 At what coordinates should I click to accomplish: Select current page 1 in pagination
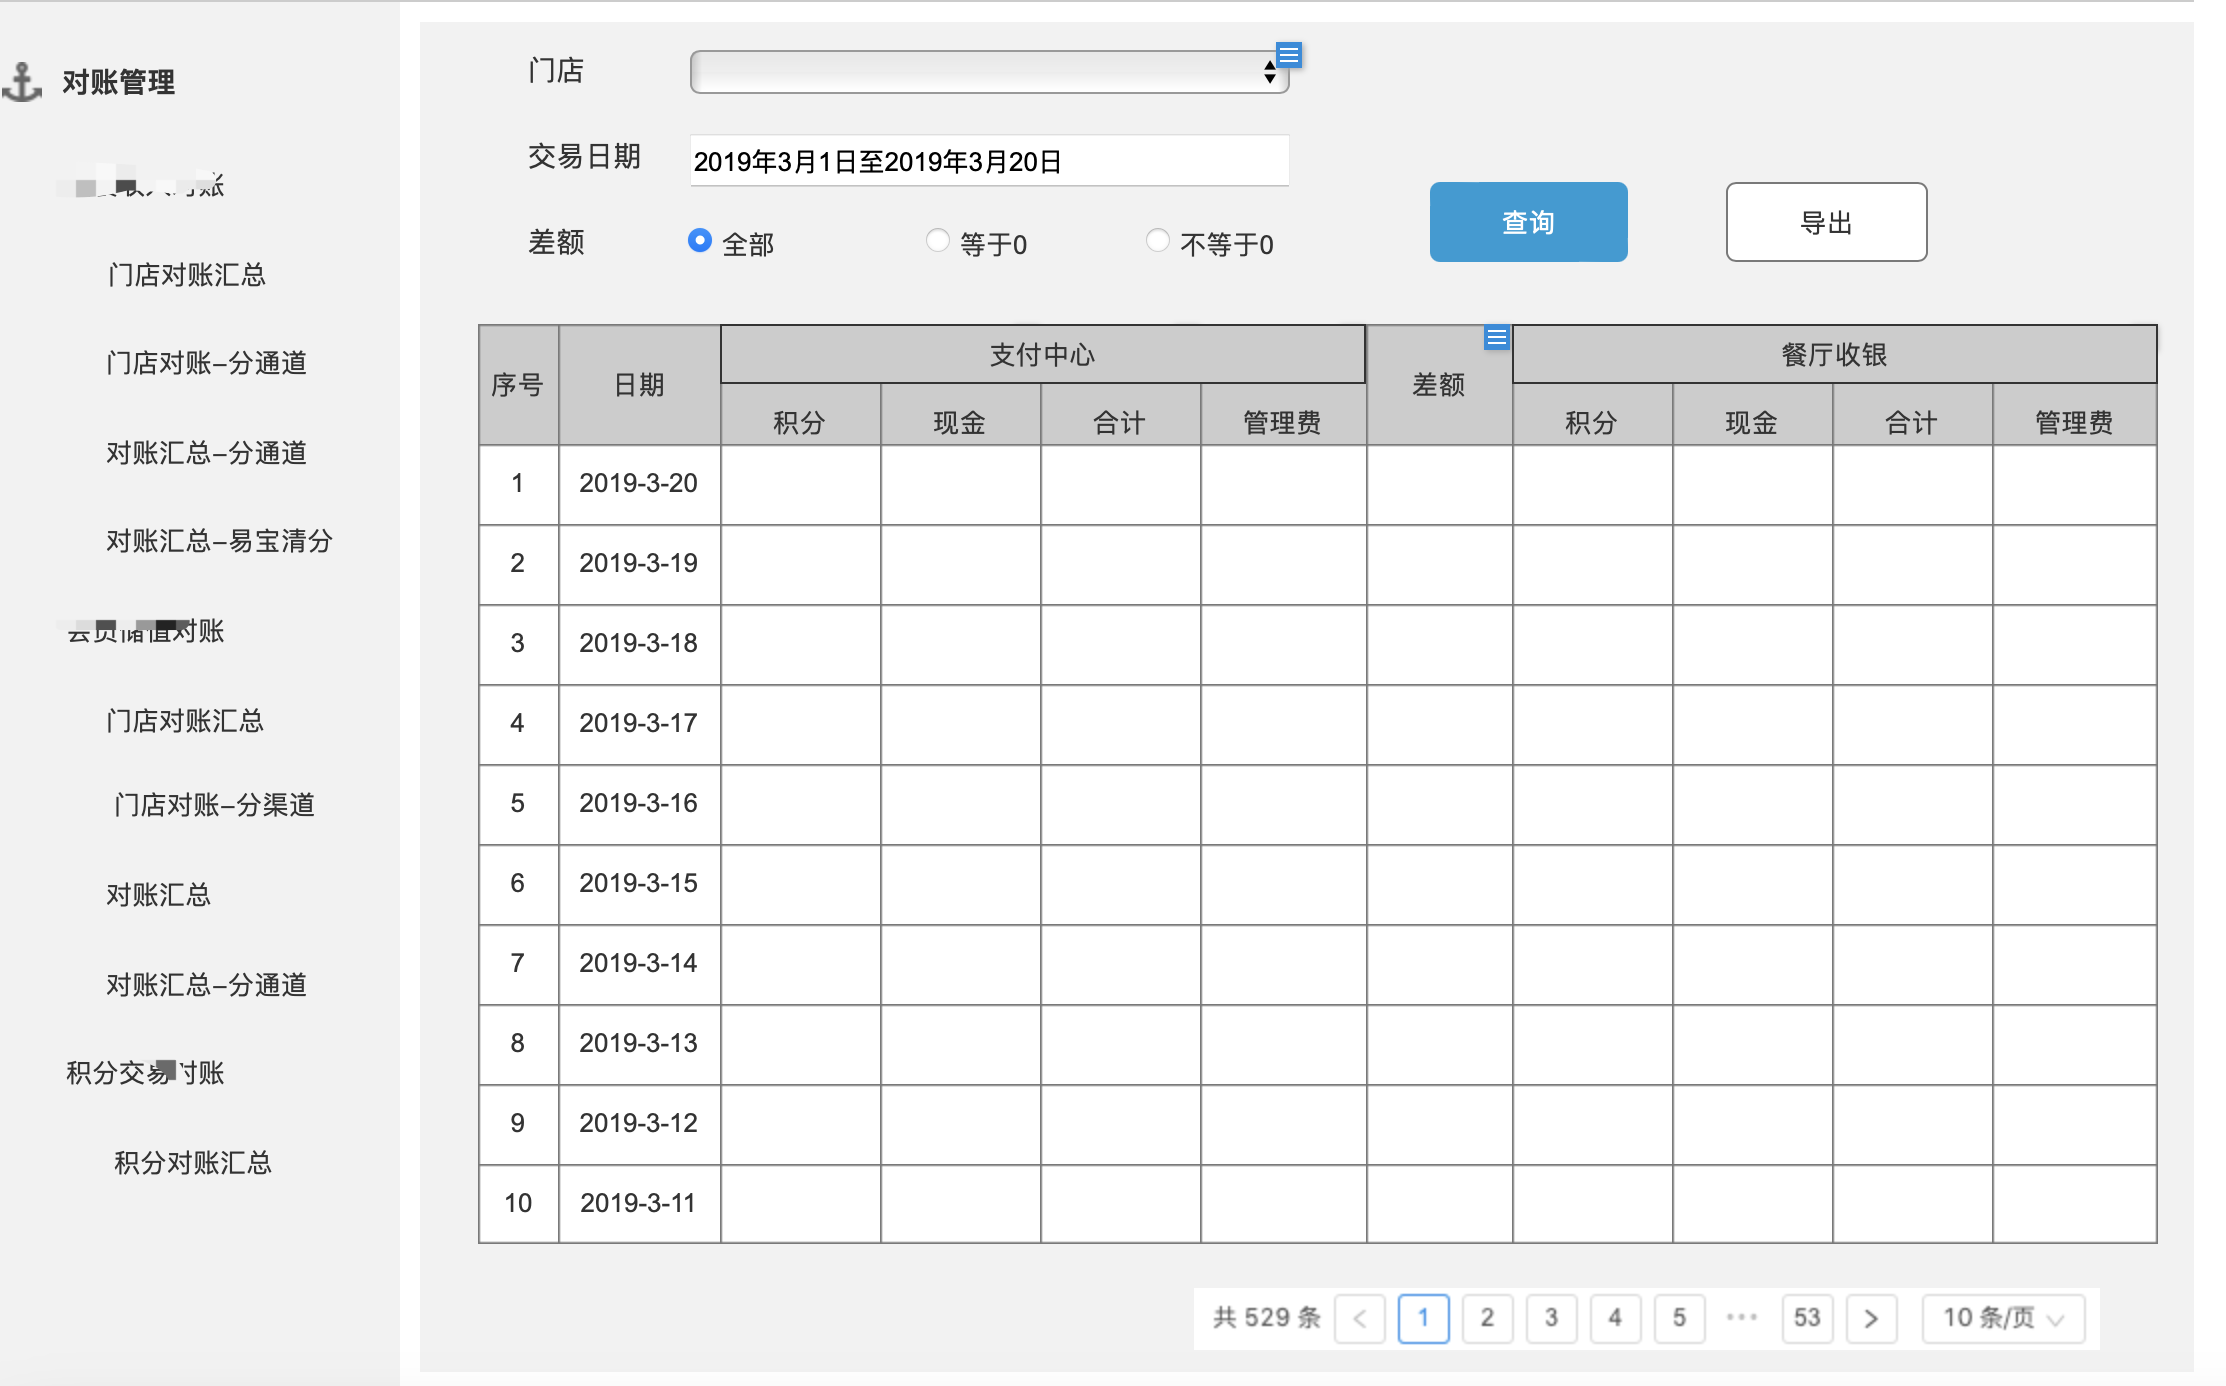(x=1423, y=1318)
